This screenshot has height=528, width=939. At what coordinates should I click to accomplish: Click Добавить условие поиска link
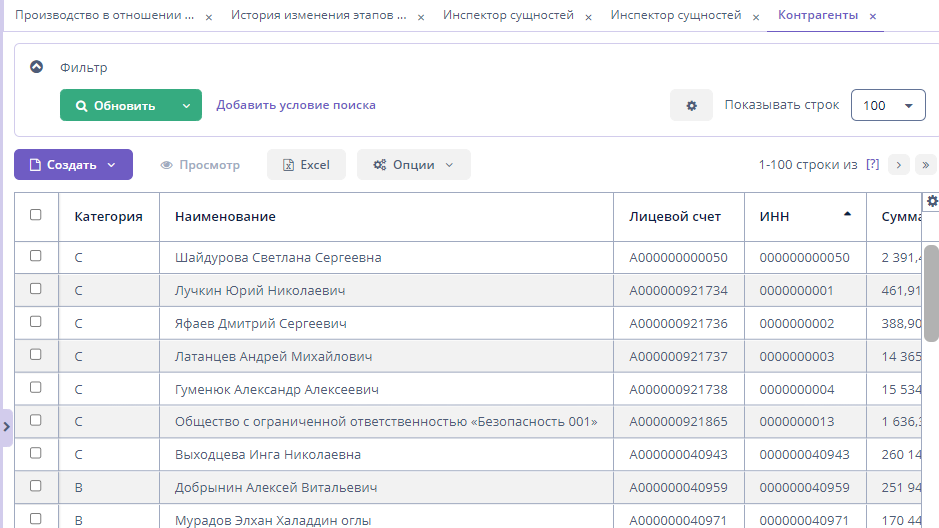(x=296, y=105)
